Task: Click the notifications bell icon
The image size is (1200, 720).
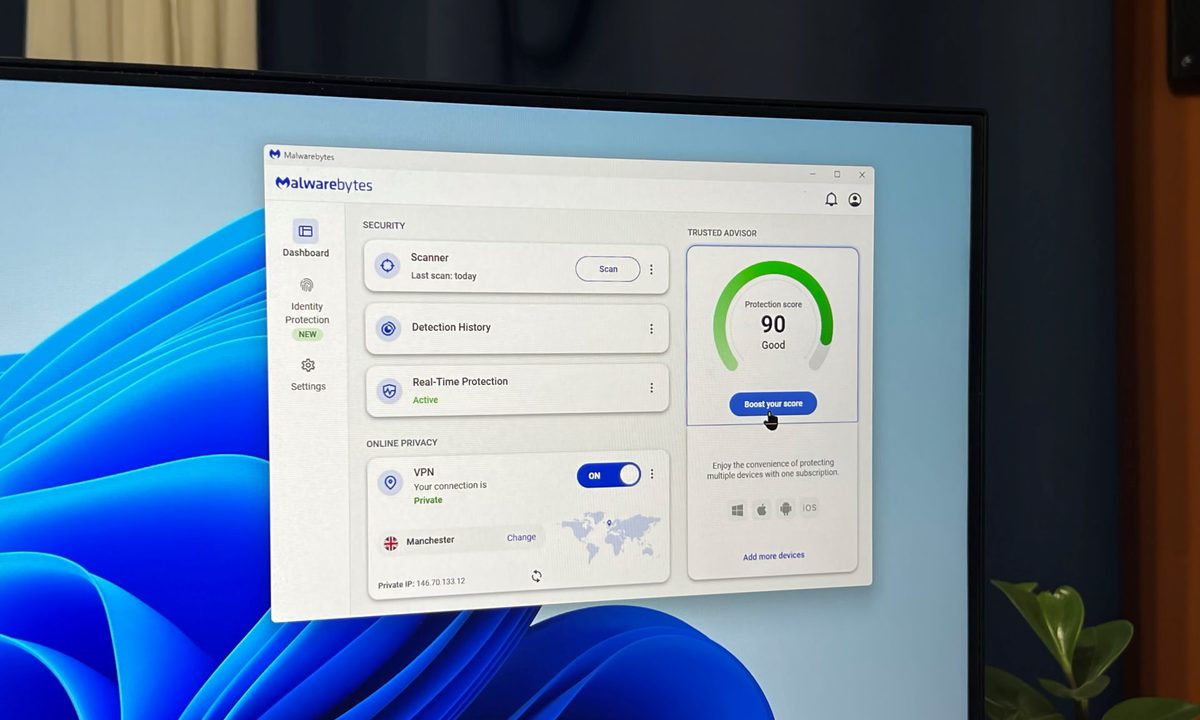Action: [x=831, y=200]
